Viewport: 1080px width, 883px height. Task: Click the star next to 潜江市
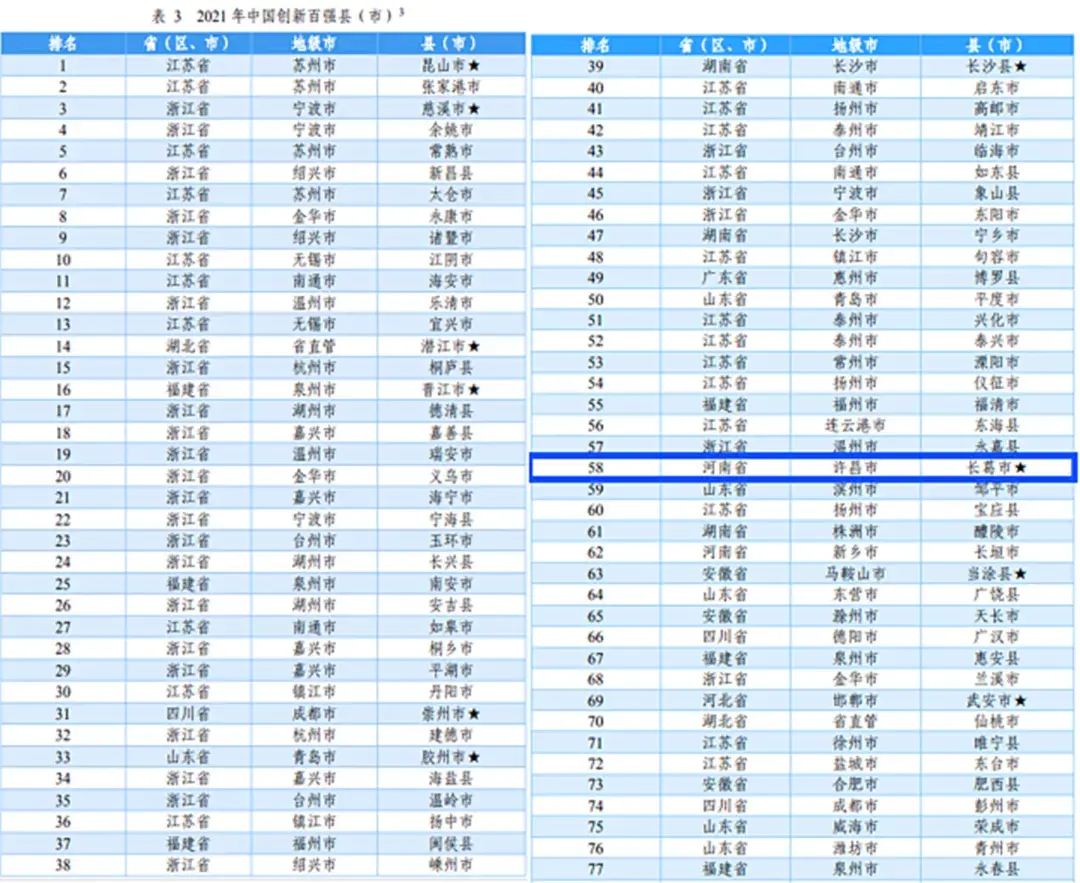[x=475, y=346]
